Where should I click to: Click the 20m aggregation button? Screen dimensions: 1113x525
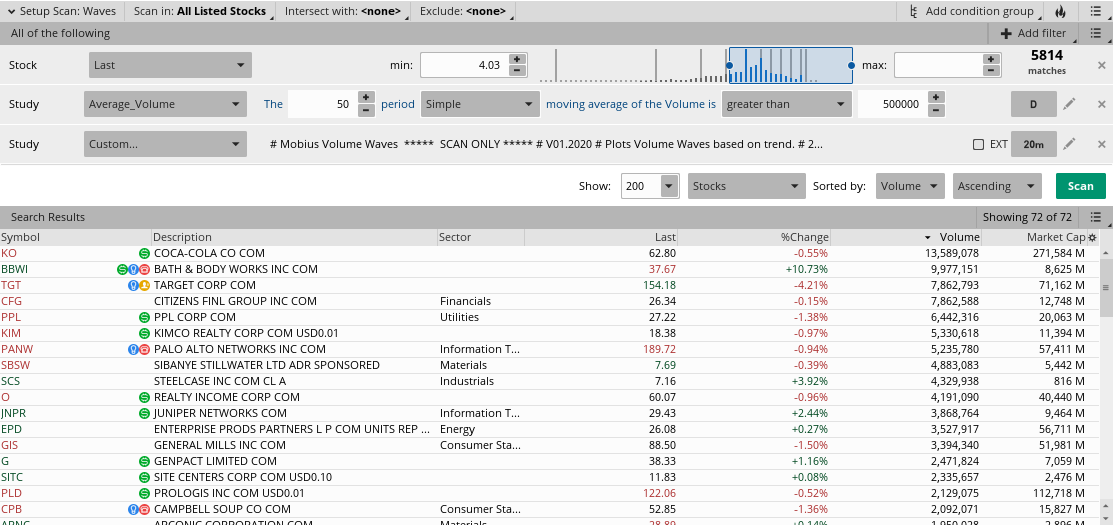point(1034,144)
